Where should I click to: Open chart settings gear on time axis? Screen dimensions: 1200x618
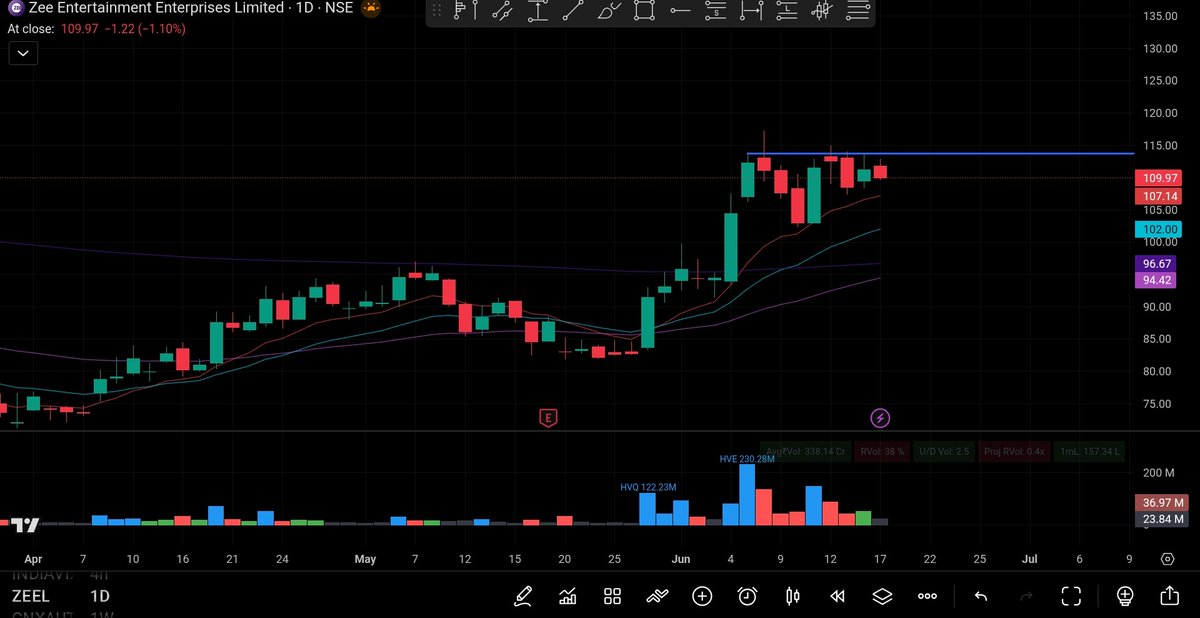1167,559
